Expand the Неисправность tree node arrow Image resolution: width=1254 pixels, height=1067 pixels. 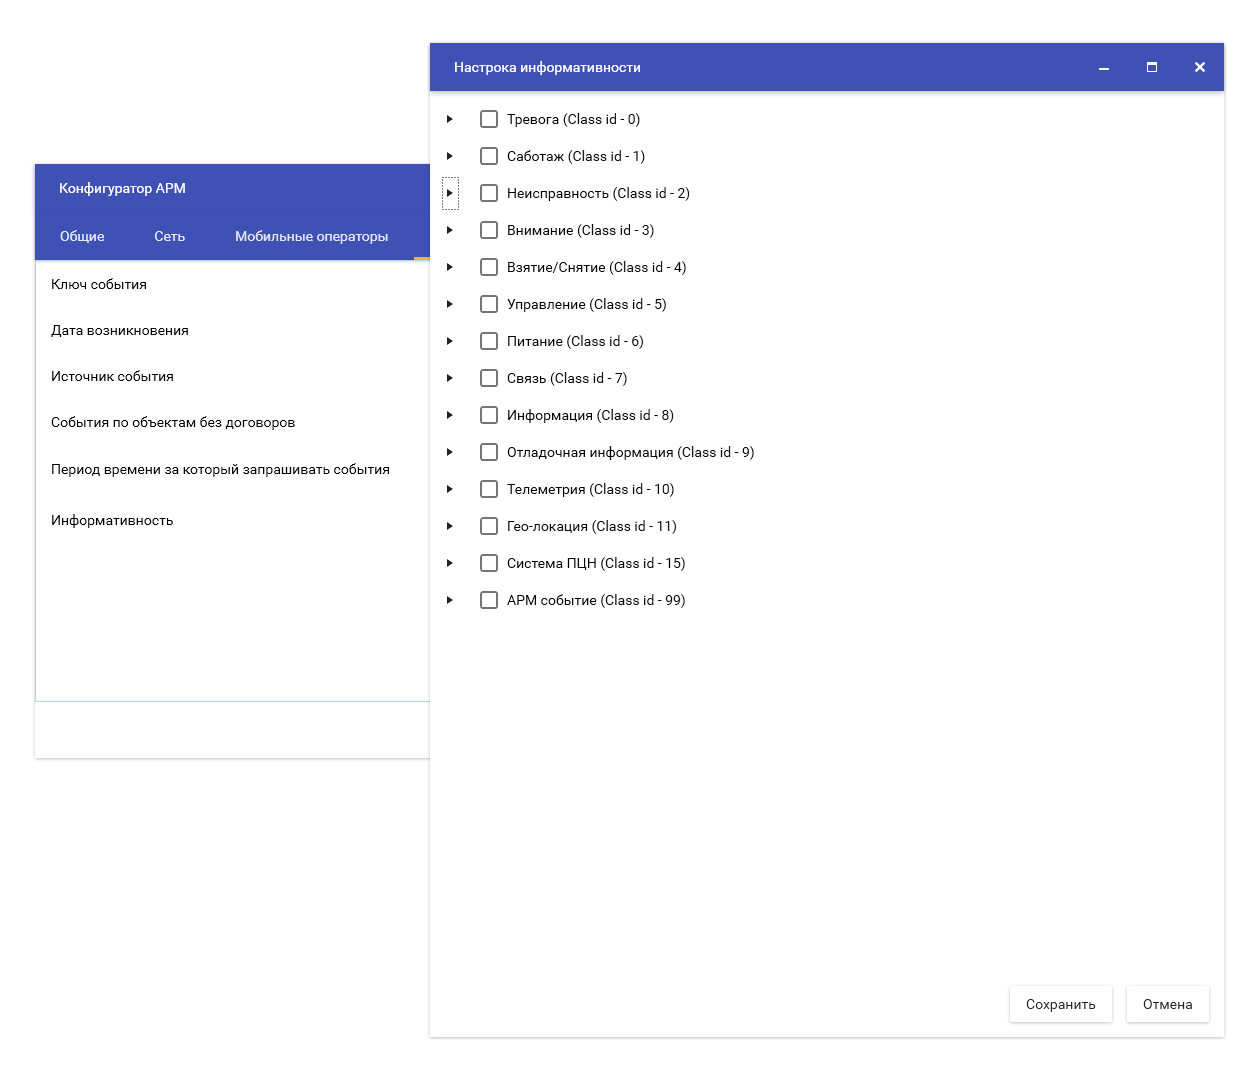point(450,193)
